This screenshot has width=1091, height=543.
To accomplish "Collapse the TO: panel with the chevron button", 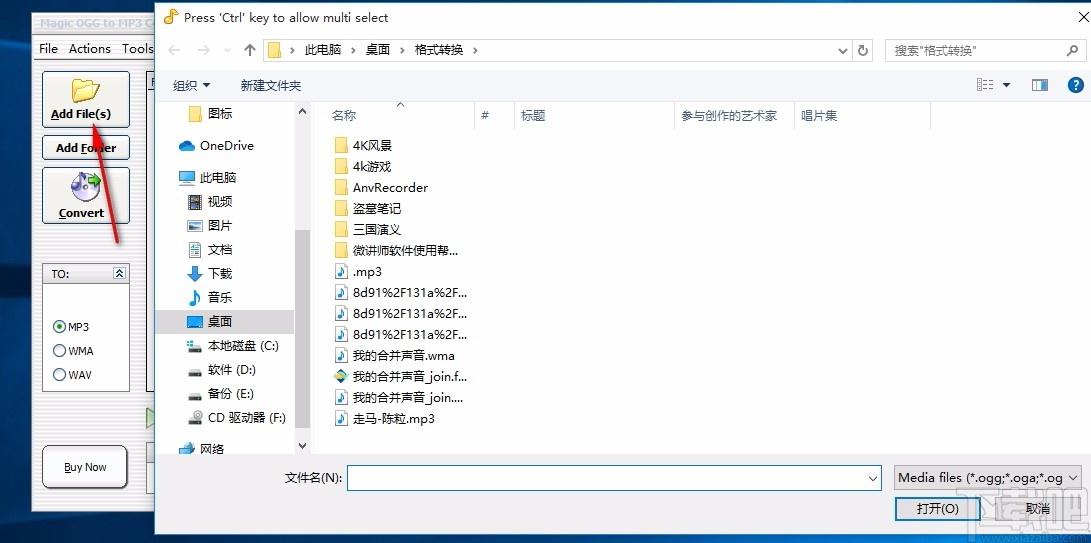I will 119,274.
